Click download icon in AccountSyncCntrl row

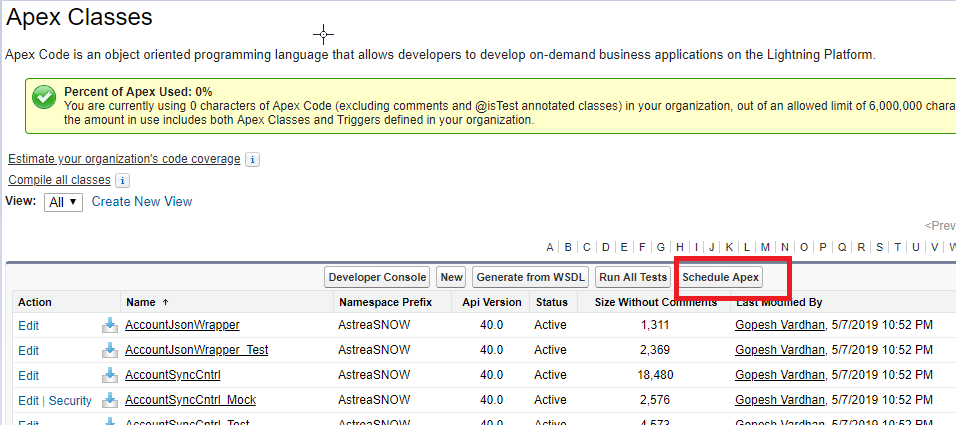point(110,375)
